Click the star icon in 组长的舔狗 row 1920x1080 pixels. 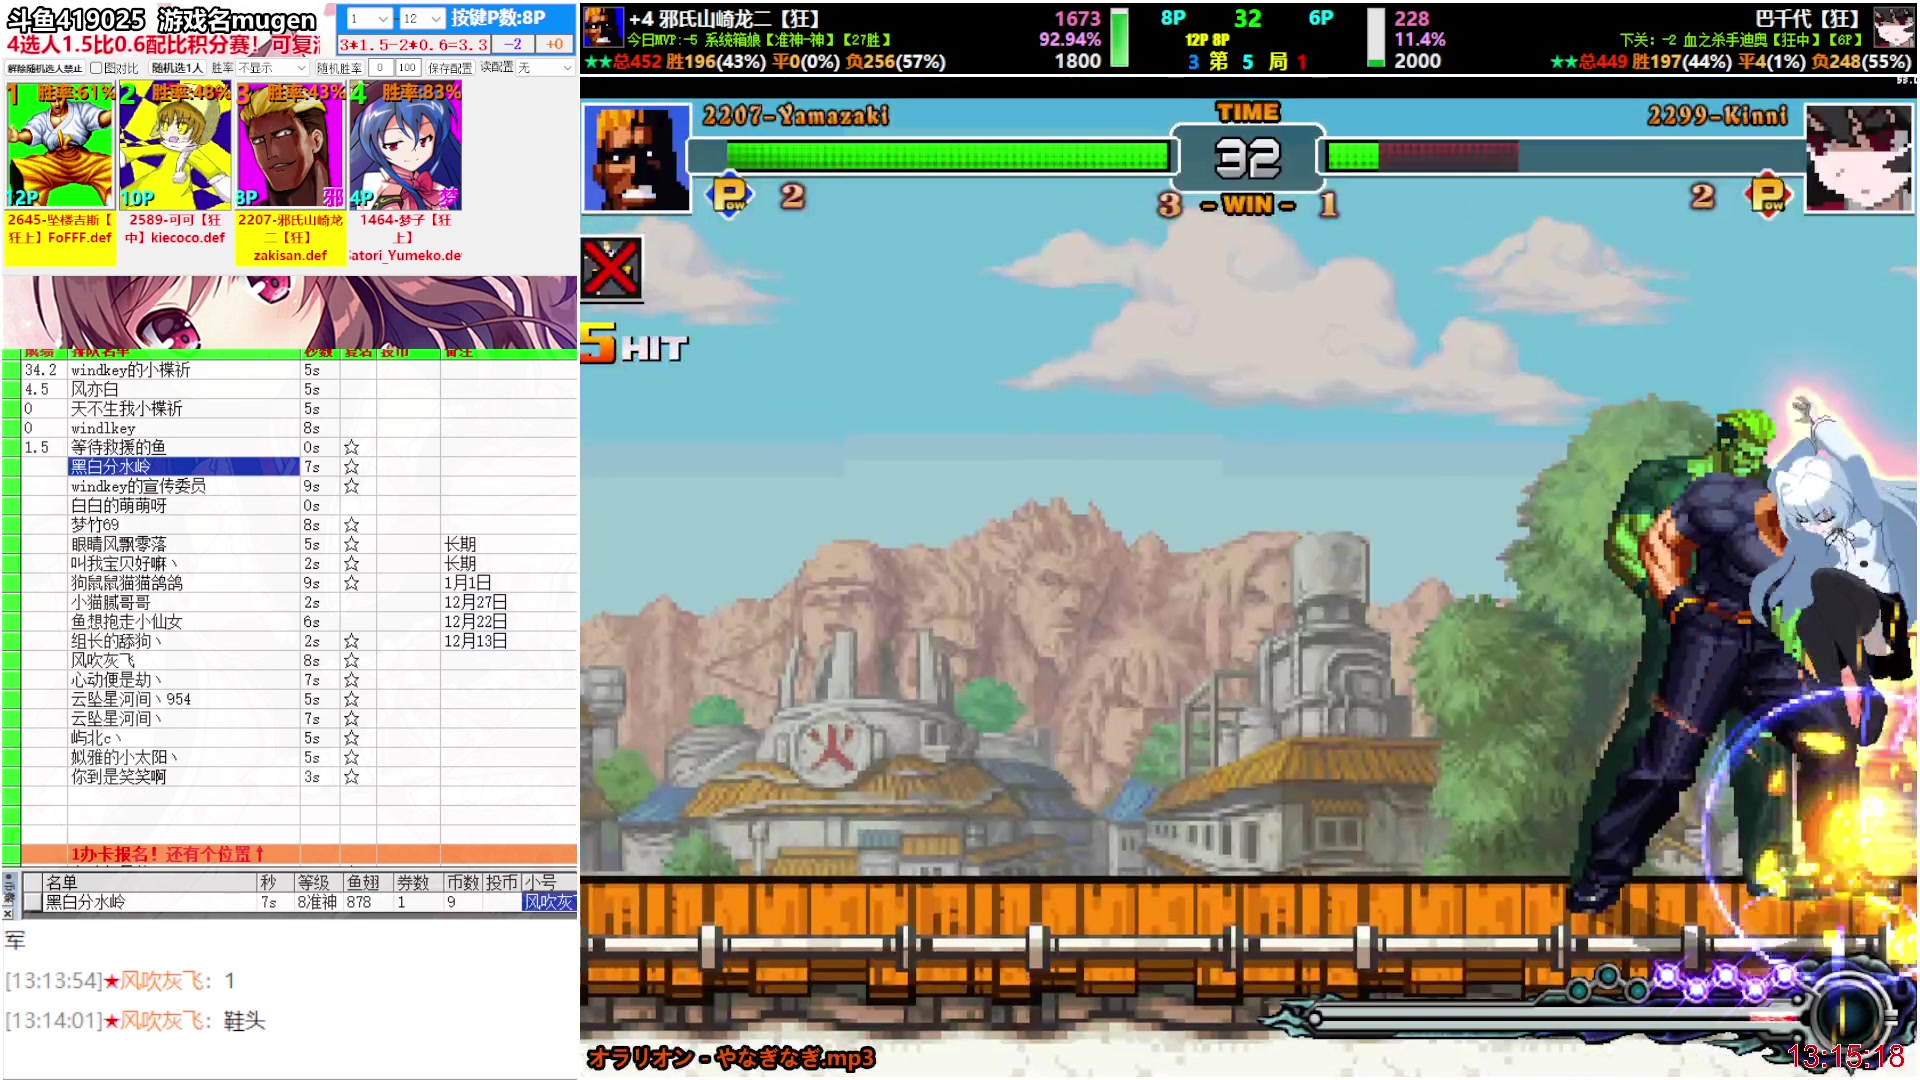tap(351, 641)
